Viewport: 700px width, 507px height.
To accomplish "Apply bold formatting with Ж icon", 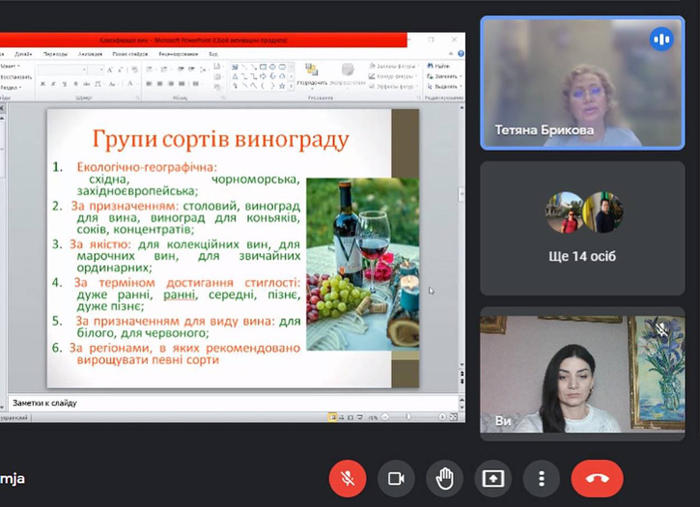I will pyautogui.click(x=43, y=83).
